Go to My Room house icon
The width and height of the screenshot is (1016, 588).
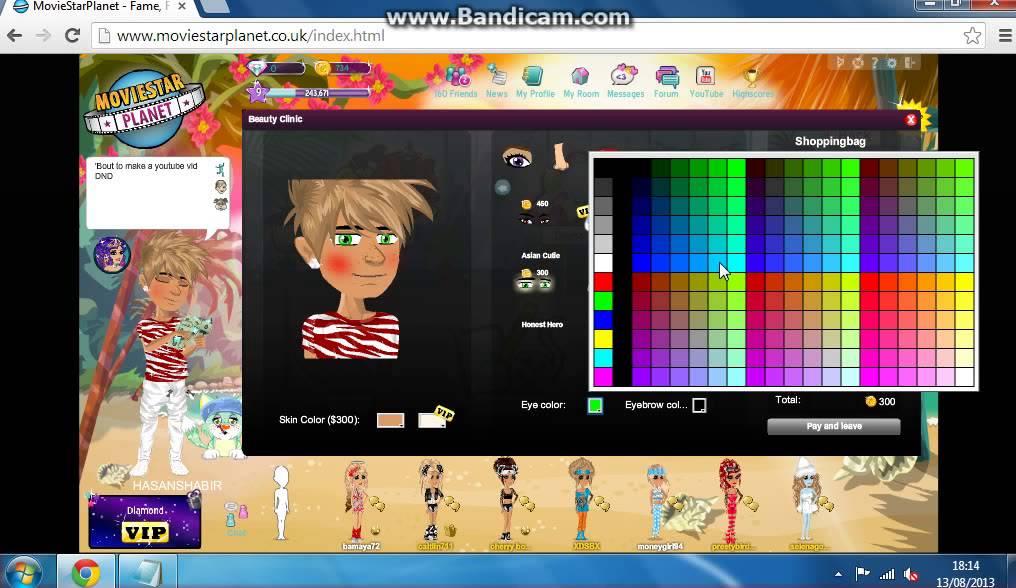(x=580, y=76)
